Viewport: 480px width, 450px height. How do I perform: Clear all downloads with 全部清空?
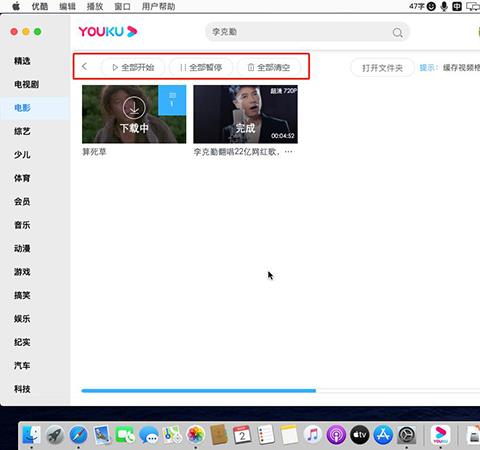(x=269, y=67)
